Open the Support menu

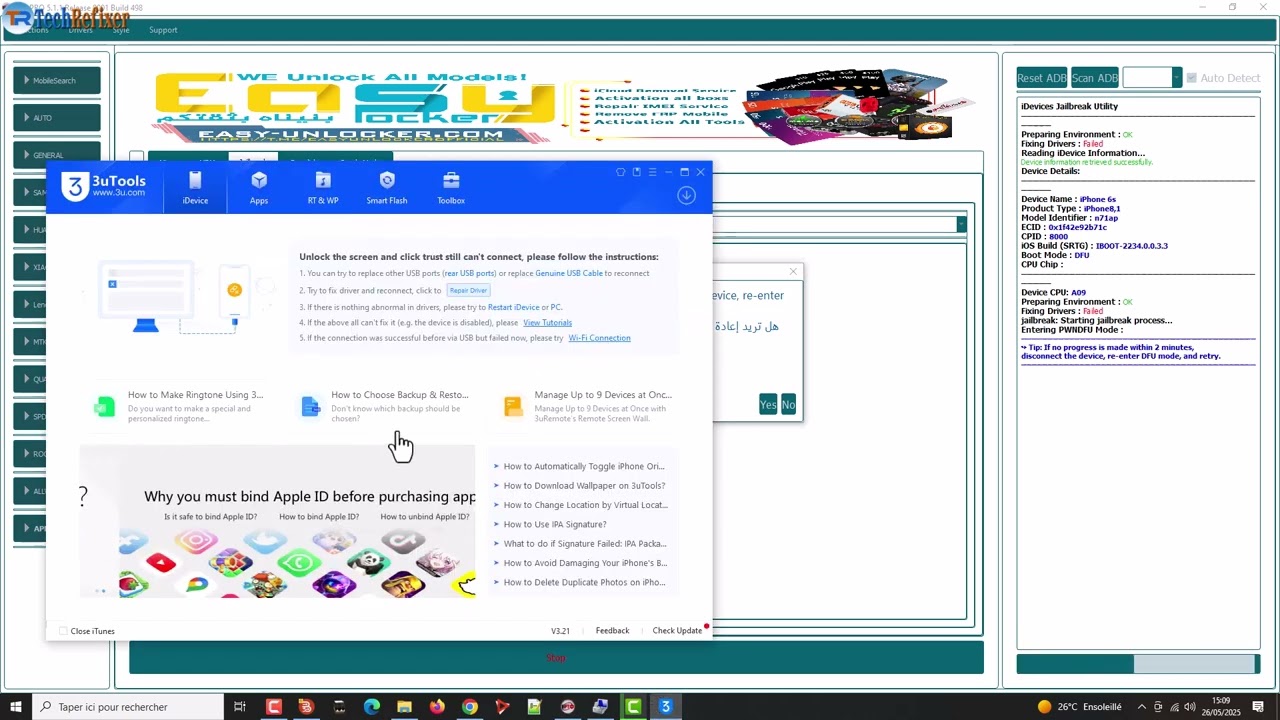tap(163, 30)
